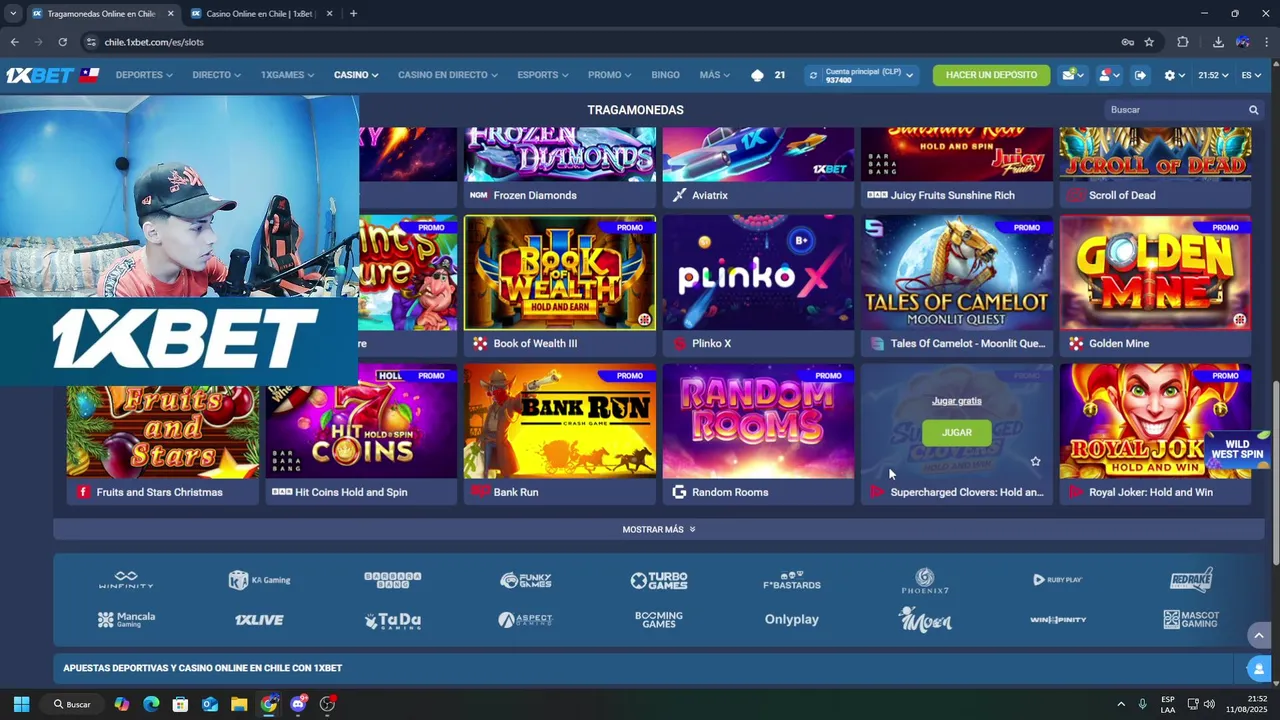Open File Explorer from taskbar
The height and width of the screenshot is (720, 1280).
click(239, 704)
